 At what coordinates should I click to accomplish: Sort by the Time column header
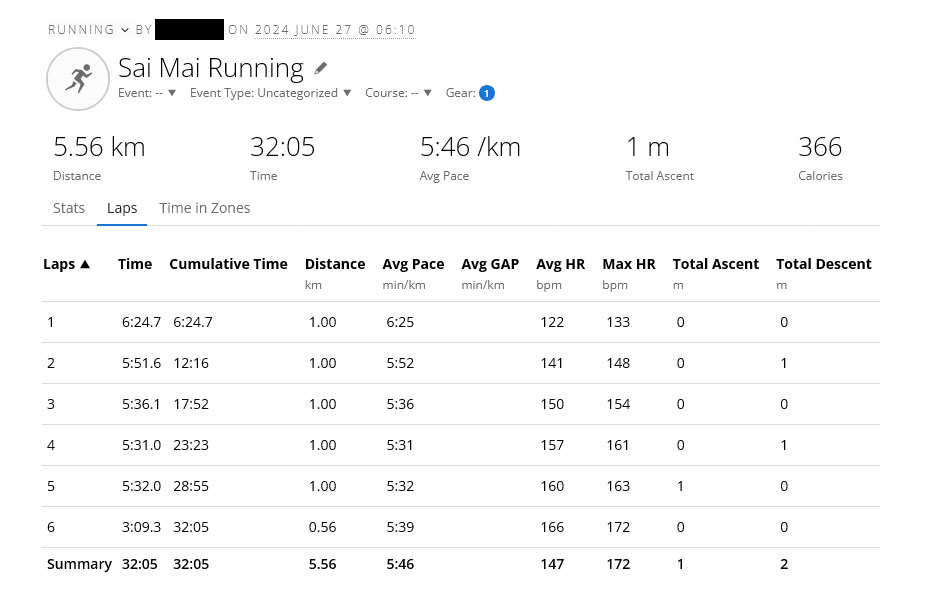(135, 264)
